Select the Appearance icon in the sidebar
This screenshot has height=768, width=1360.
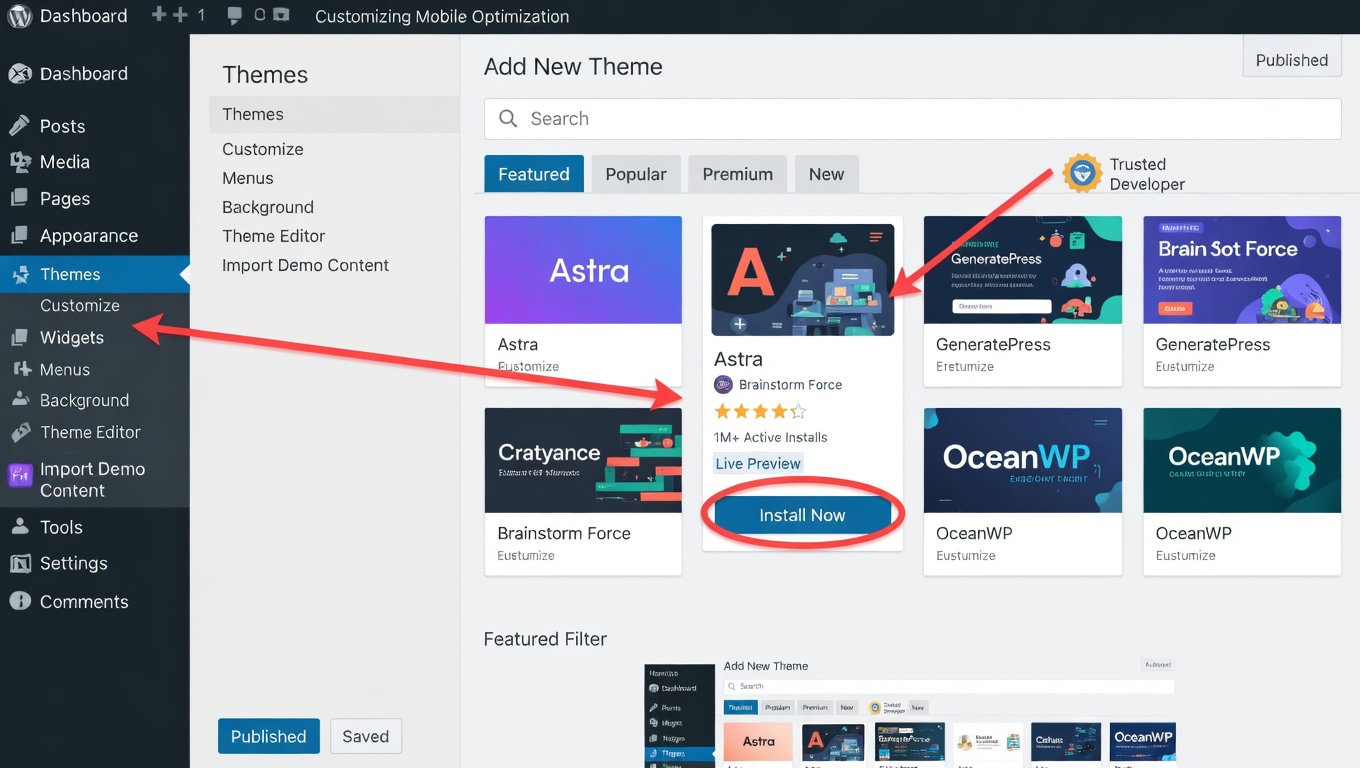coord(19,236)
